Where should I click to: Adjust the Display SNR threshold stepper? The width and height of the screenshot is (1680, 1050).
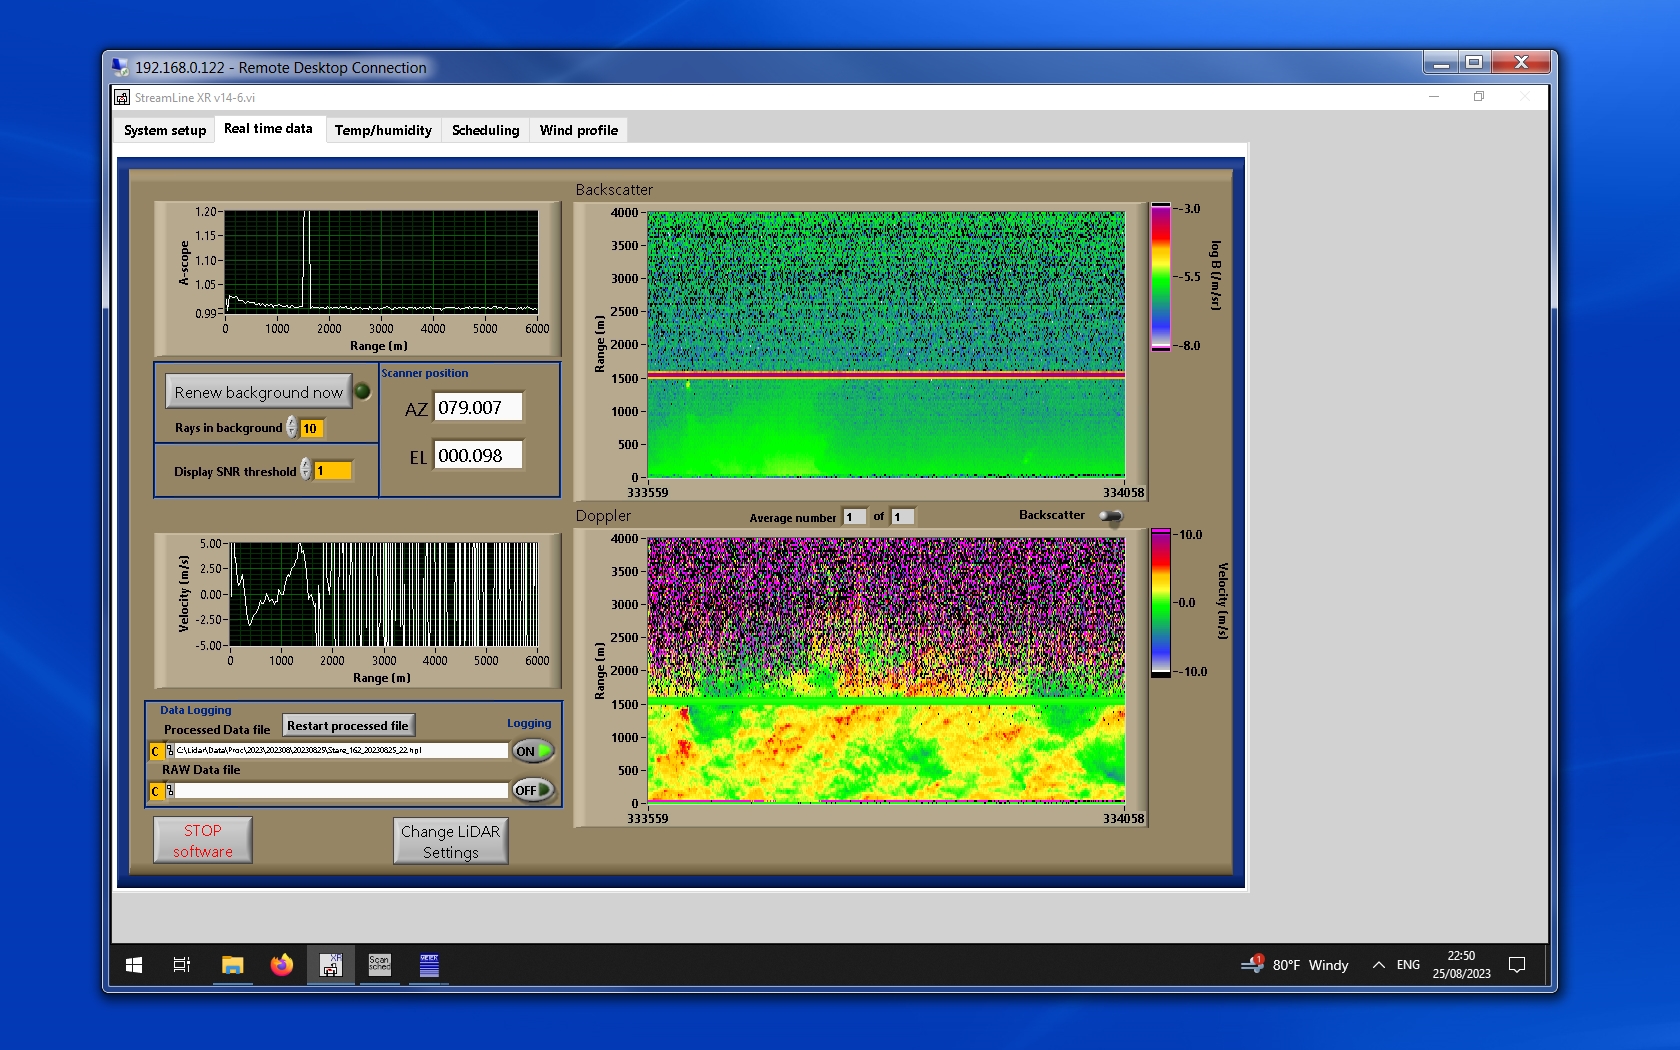(306, 470)
